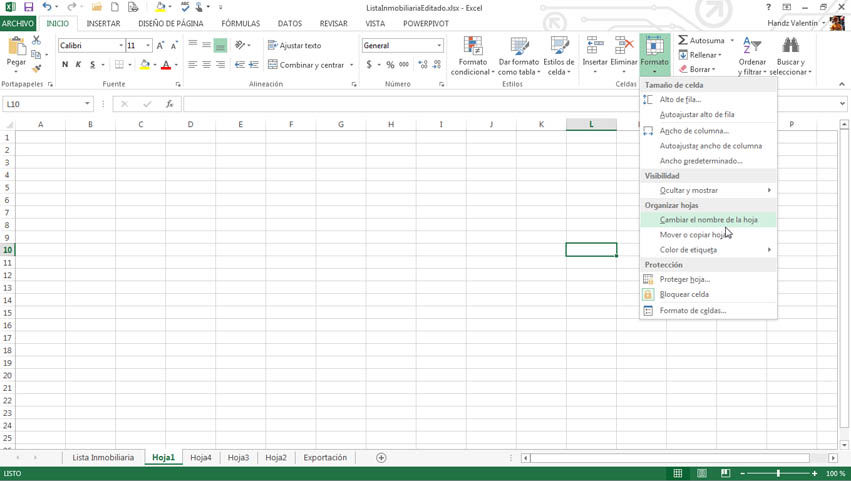Click the Insert Function fx icon

point(169,104)
